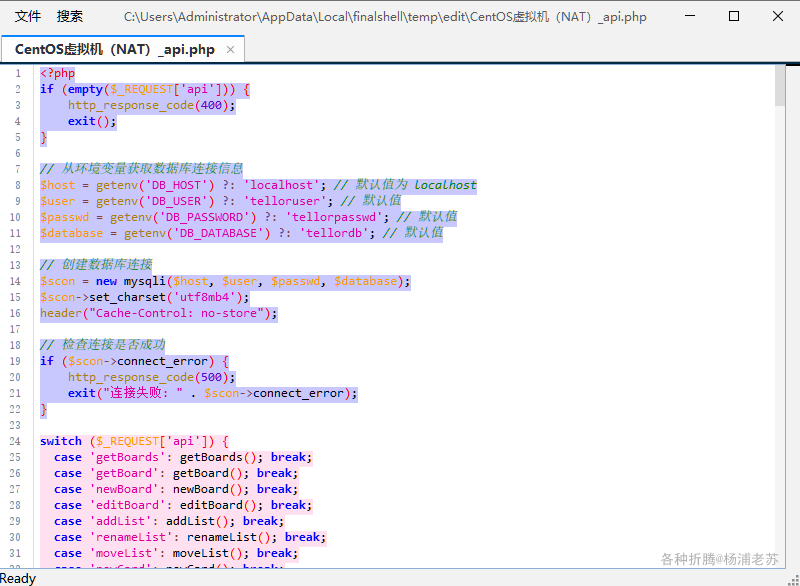Click the 'moveList' case line

click(176, 553)
